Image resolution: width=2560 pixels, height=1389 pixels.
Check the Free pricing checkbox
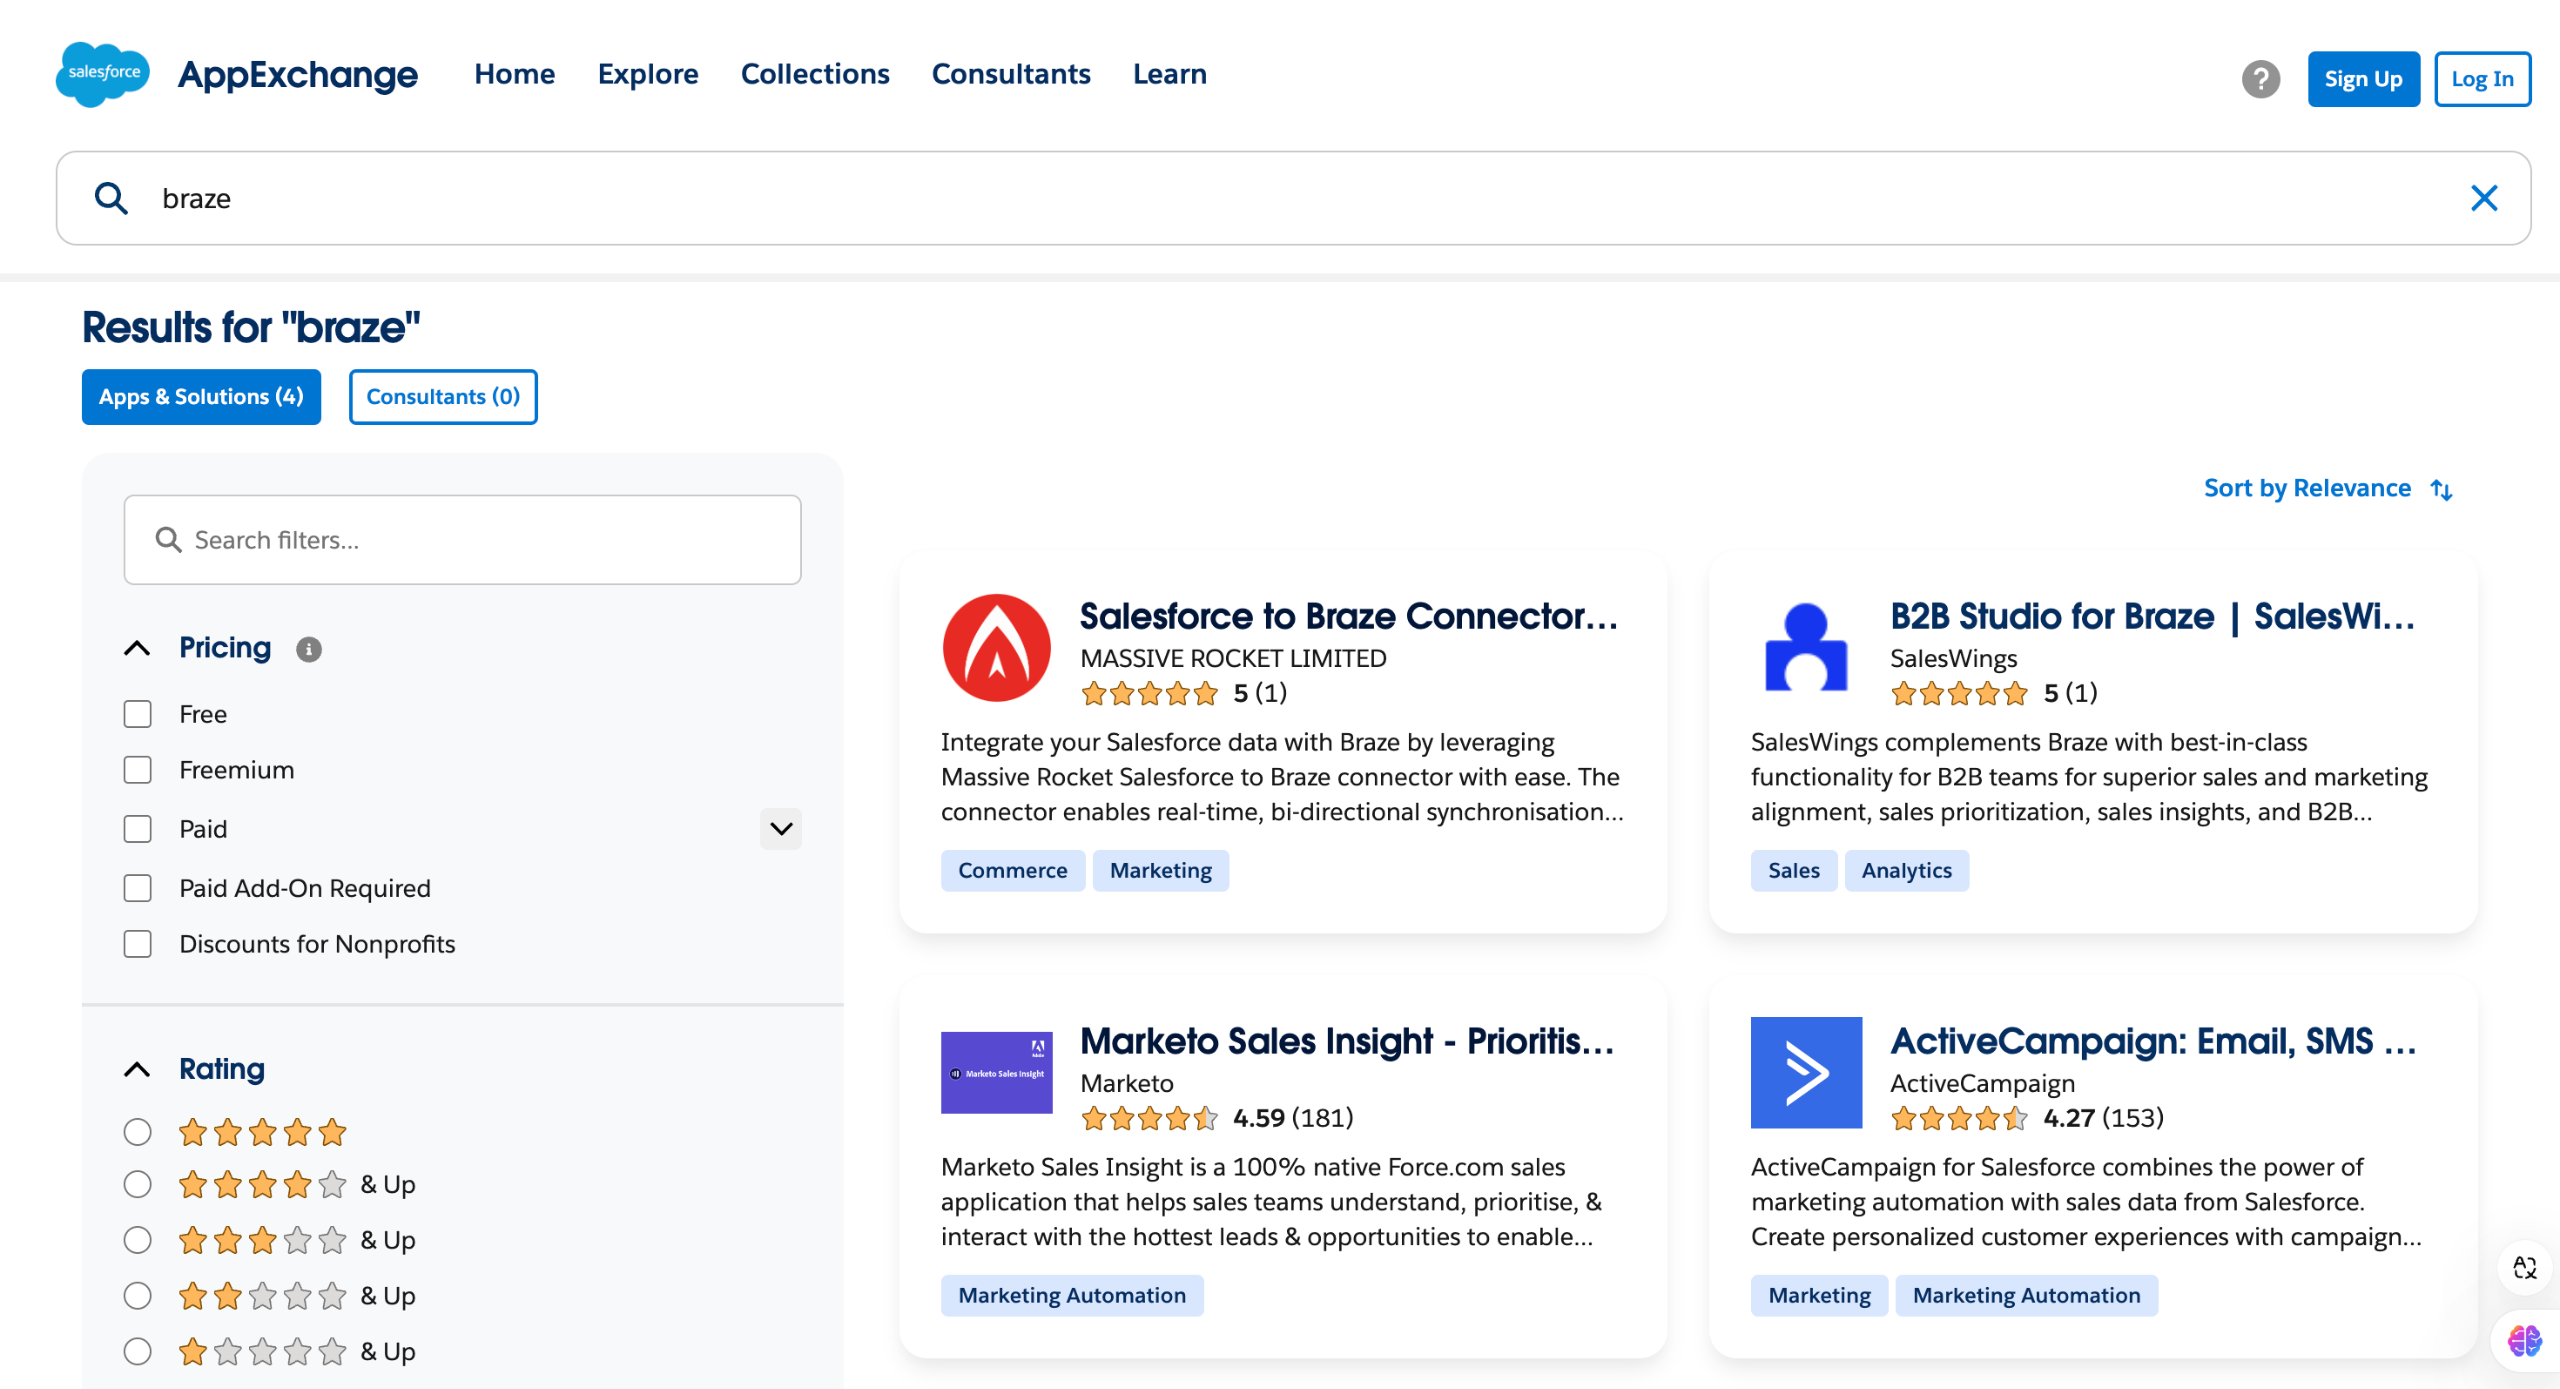(138, 714)
